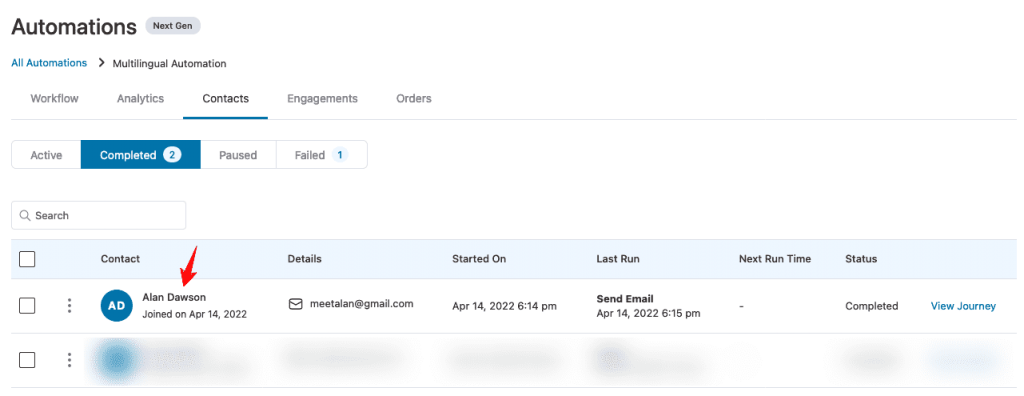Select the Active contacts filter
Image resolution: width=1024 pixels, height=396 pixels.
coord(46,155)
